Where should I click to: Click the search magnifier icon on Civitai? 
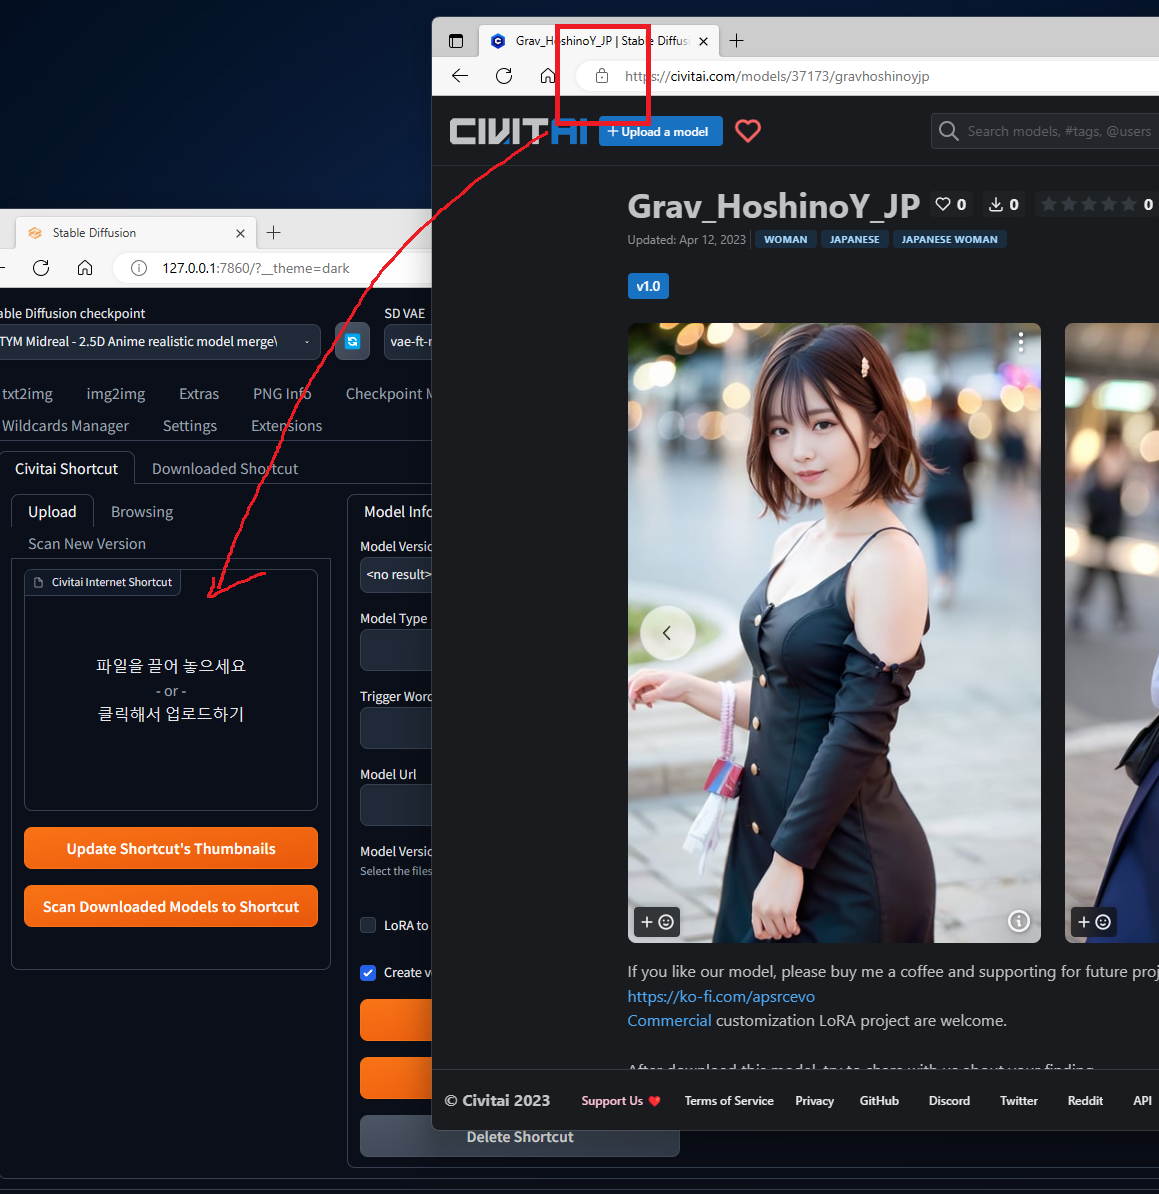(x=948, y=131)
